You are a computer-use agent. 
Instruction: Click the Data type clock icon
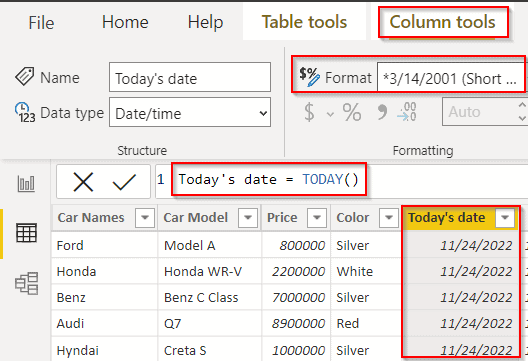[25, 112]
